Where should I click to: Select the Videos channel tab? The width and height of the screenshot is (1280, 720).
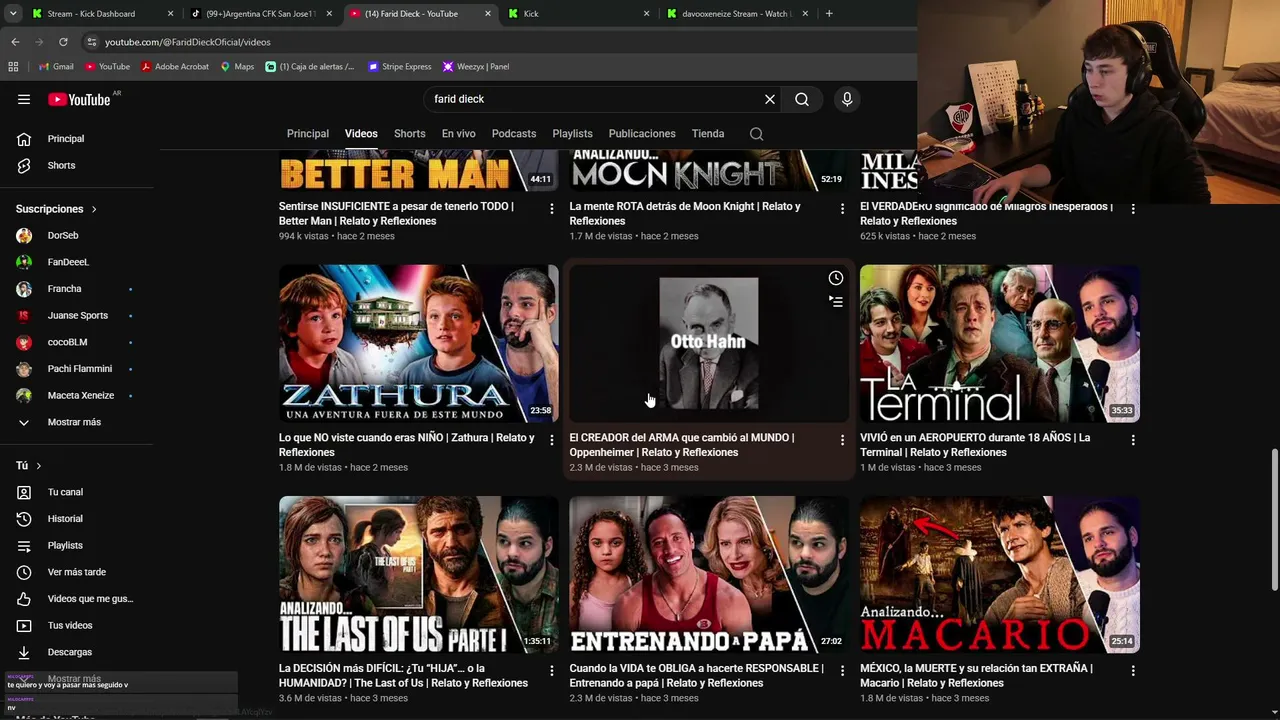(361, 134)
